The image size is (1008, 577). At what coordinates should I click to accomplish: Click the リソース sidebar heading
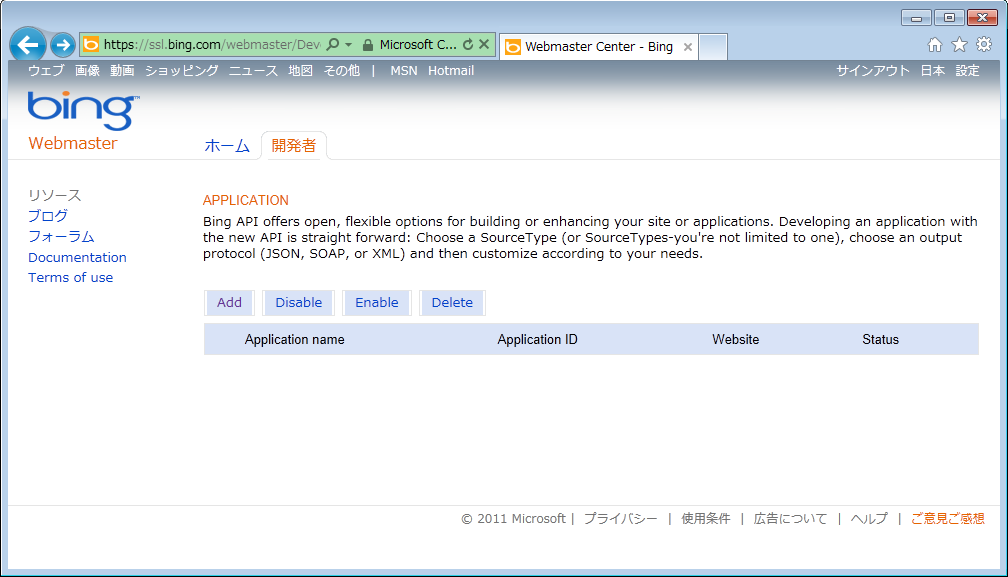(x=55, y=195)
